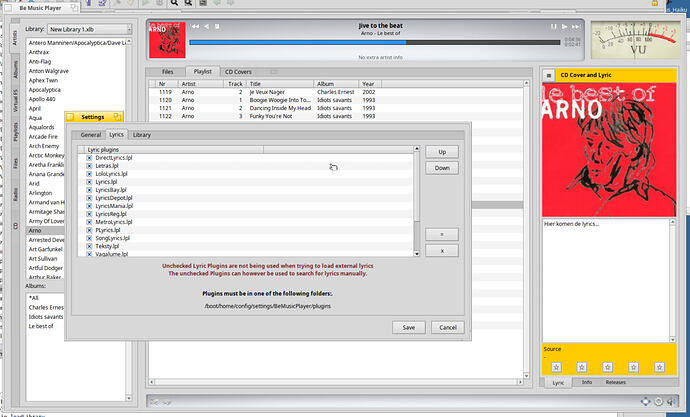Click zoom magnifier icon in background toolbar

click(174, 3)
